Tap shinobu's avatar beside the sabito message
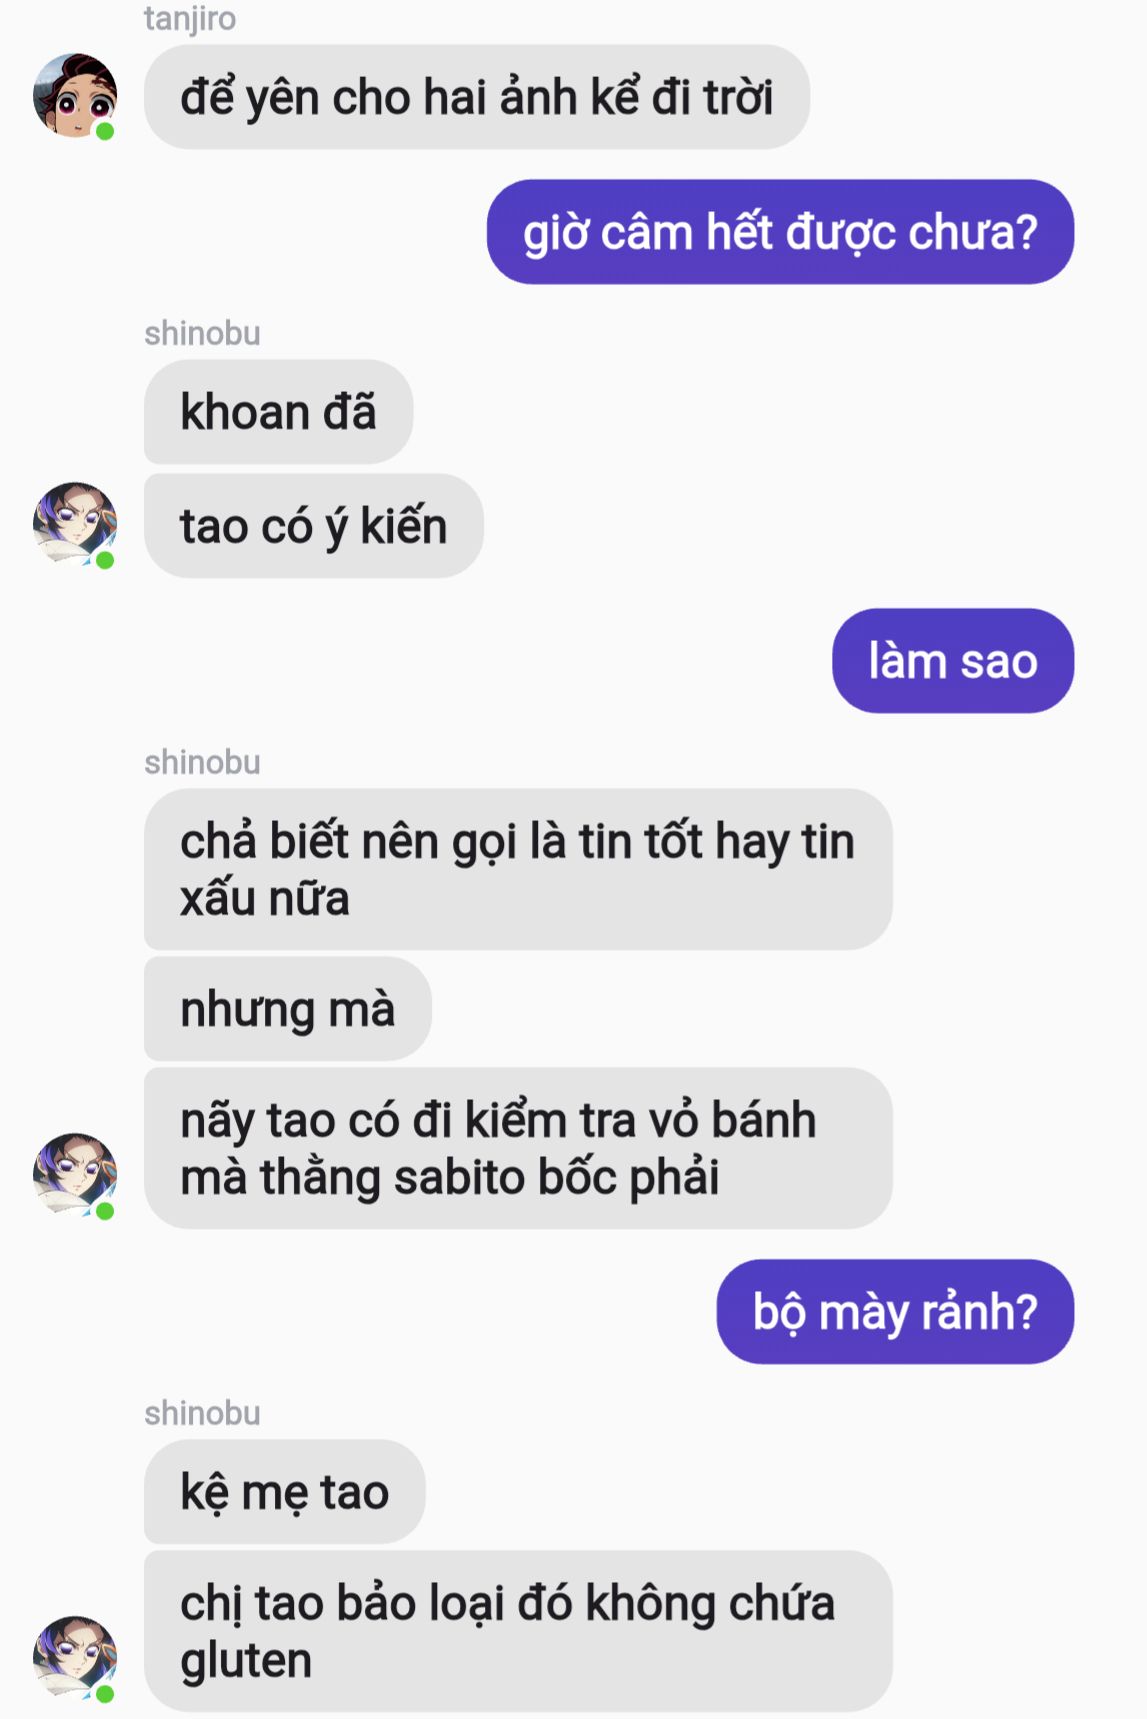 [x=75, y=1175]
